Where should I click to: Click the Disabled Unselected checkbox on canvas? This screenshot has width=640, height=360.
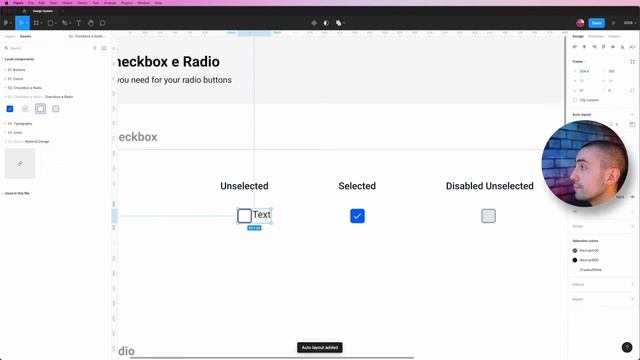click(x=489, y=216)
